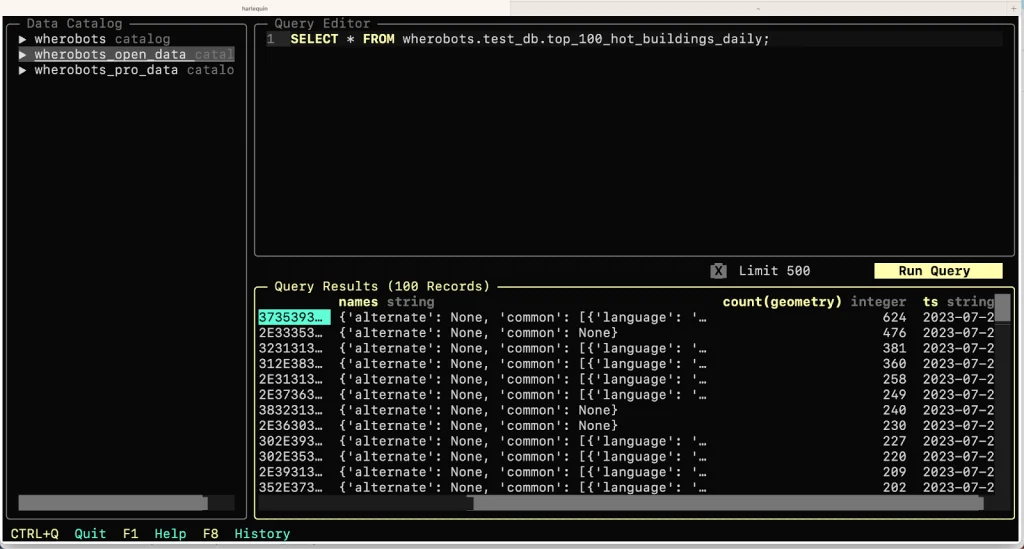Toggle the Limit 500 checkbox

point(718,271)
